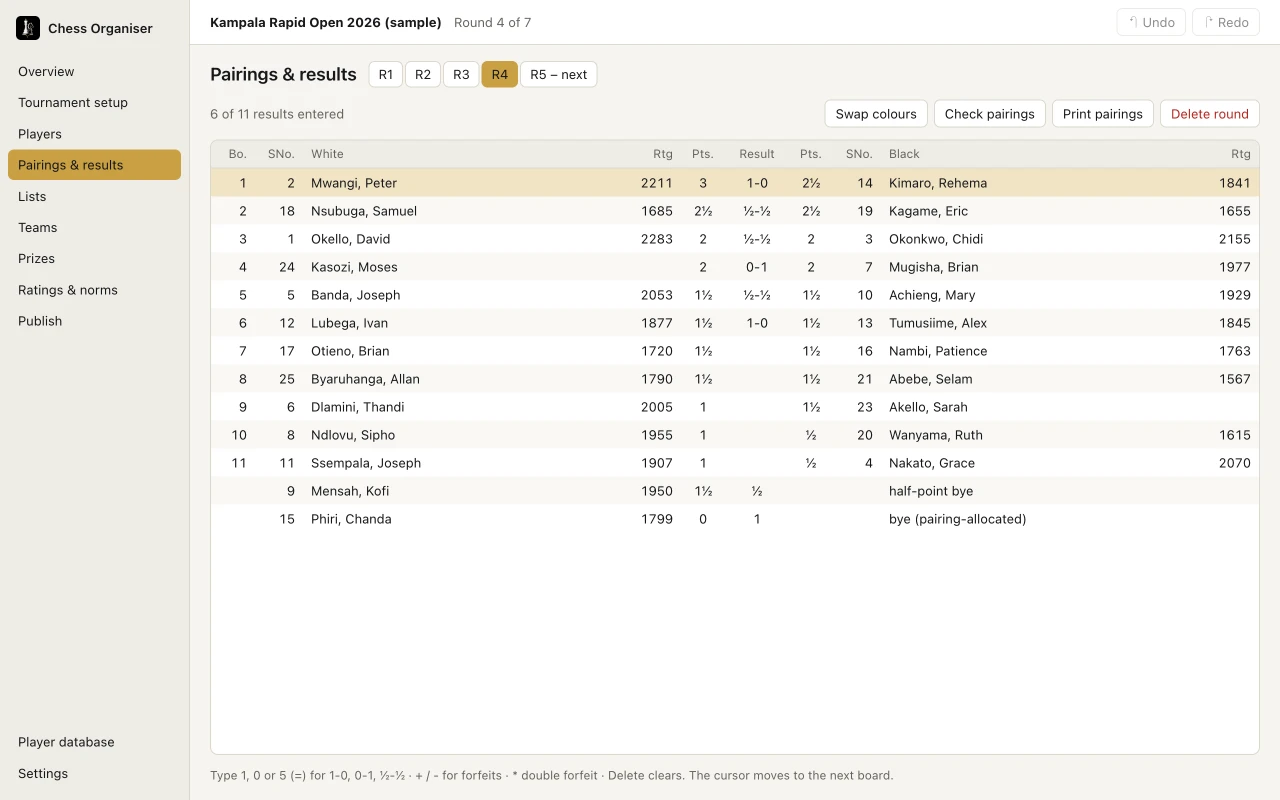
Task: Open Ratings & norms
Action: coord(94,290)
